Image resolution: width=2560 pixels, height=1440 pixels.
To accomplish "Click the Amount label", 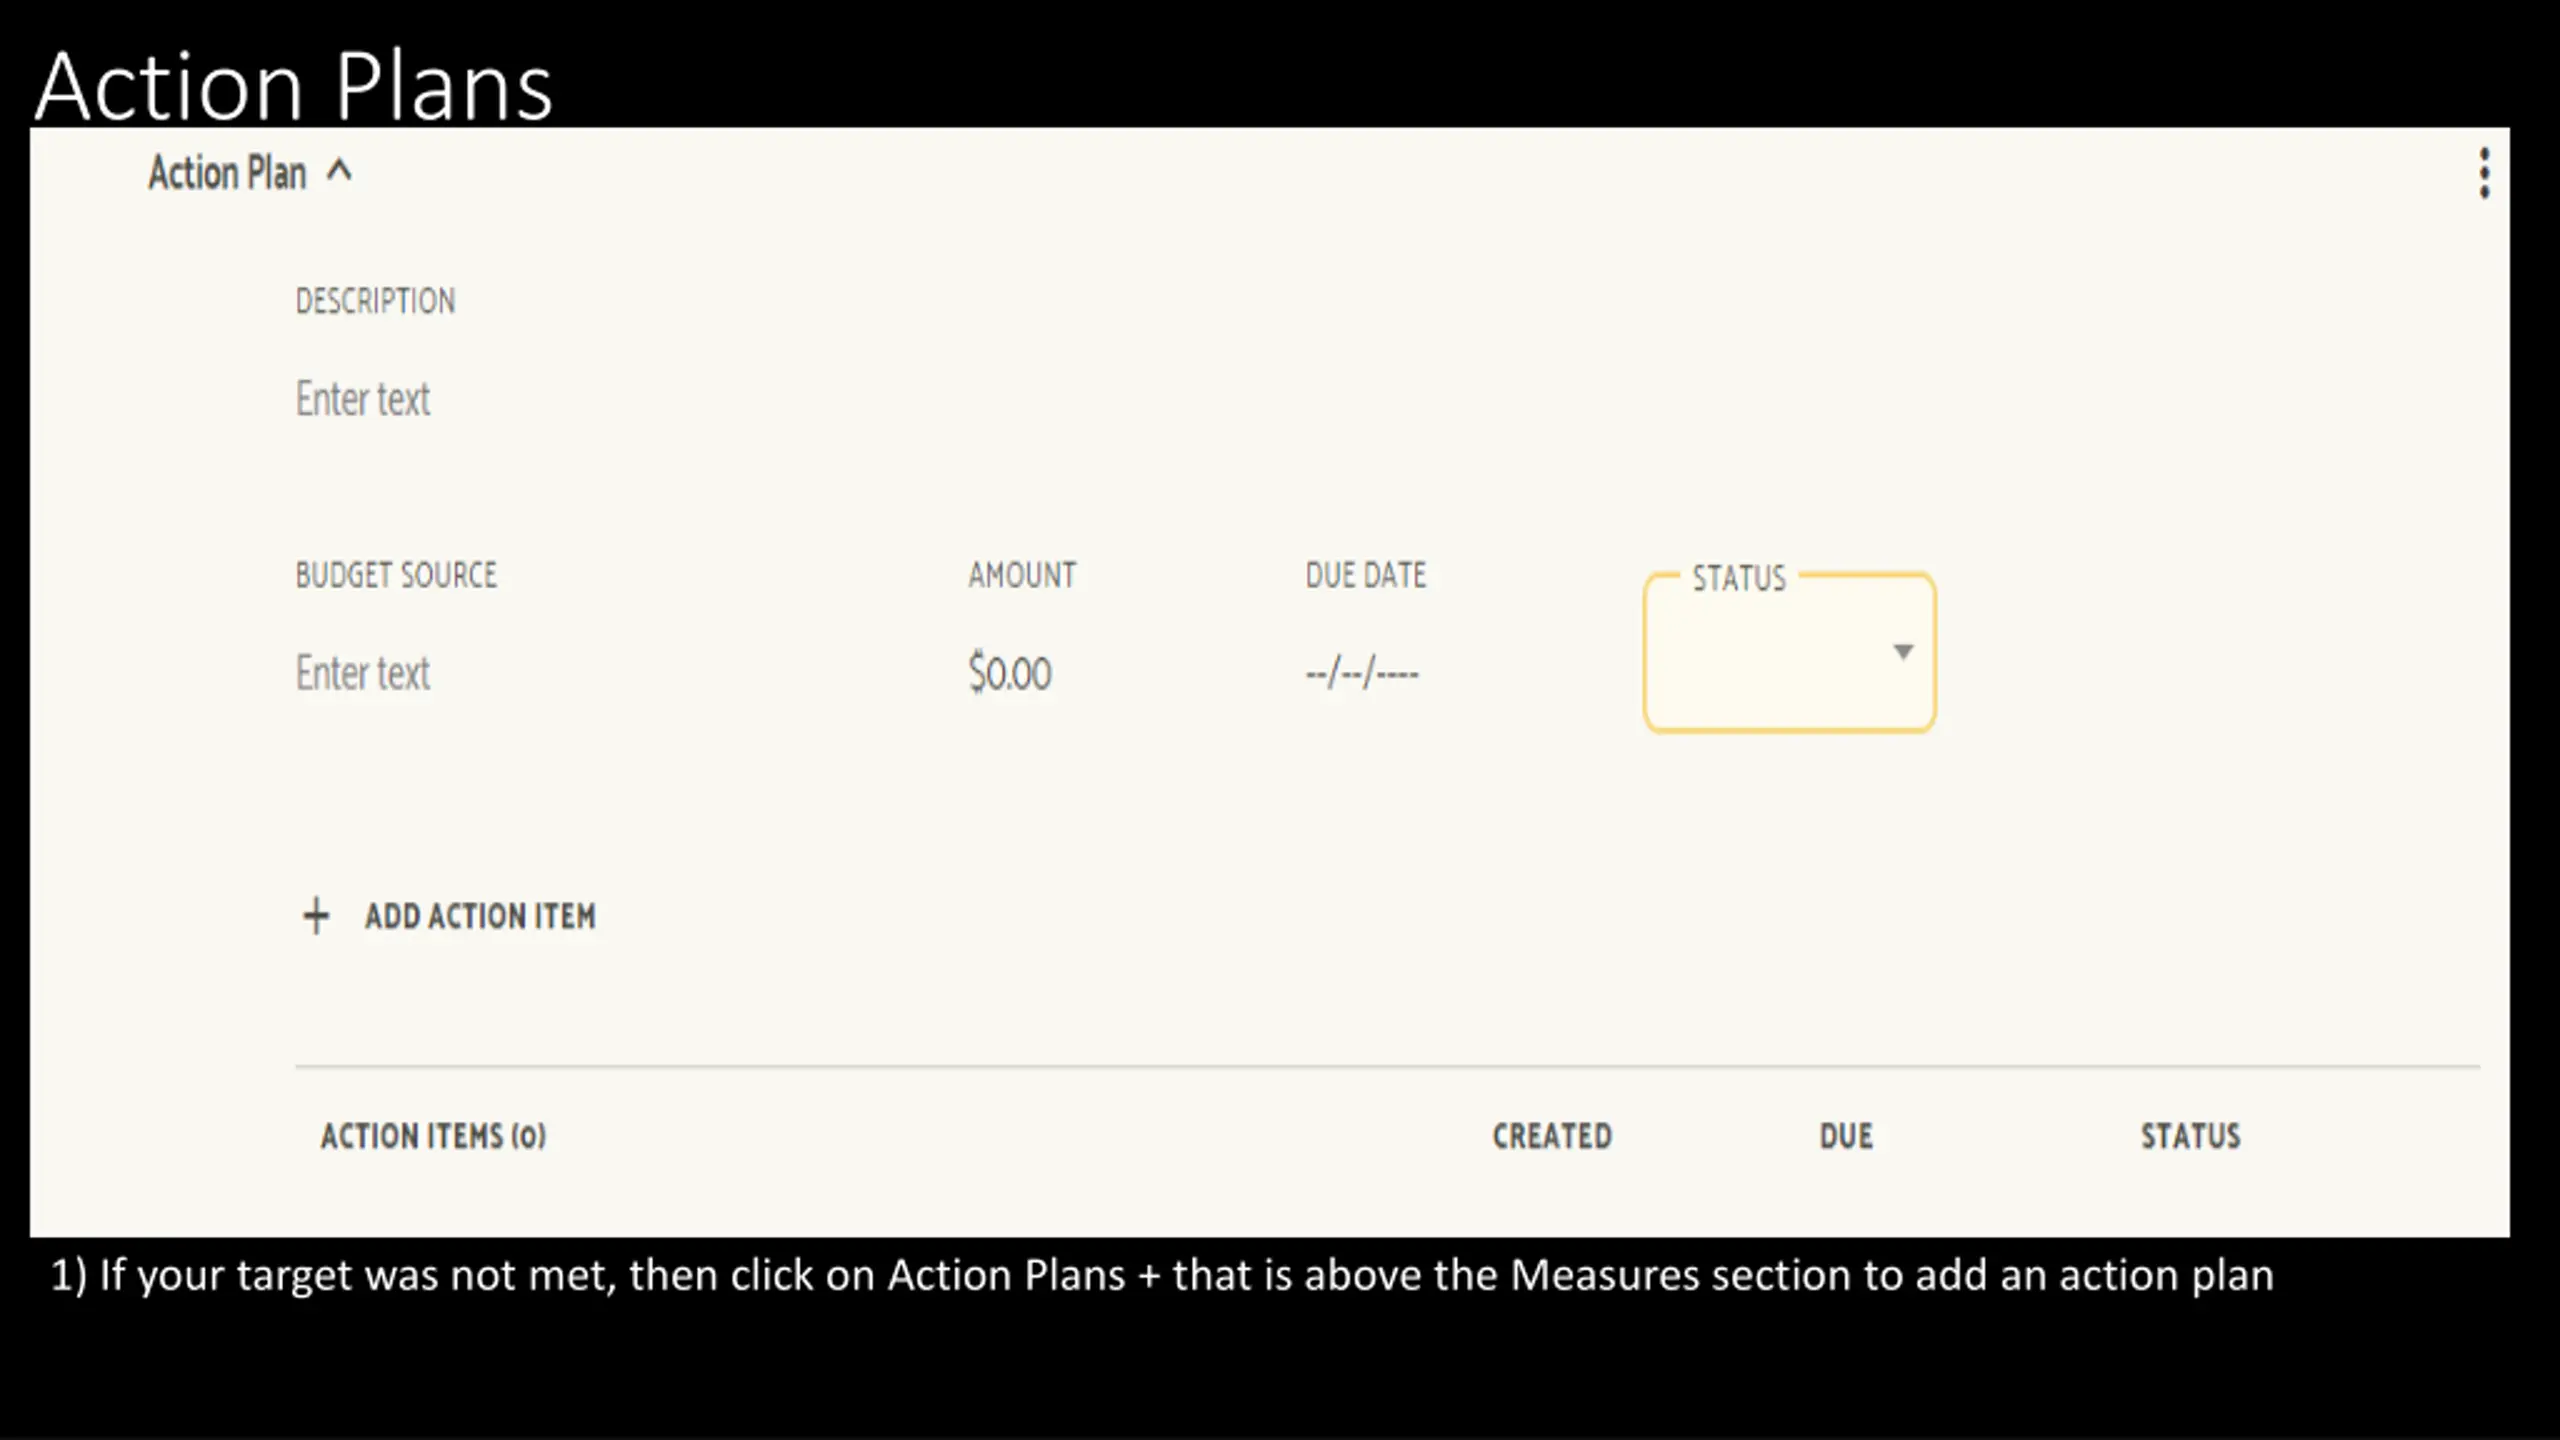I will [1022, 575].
